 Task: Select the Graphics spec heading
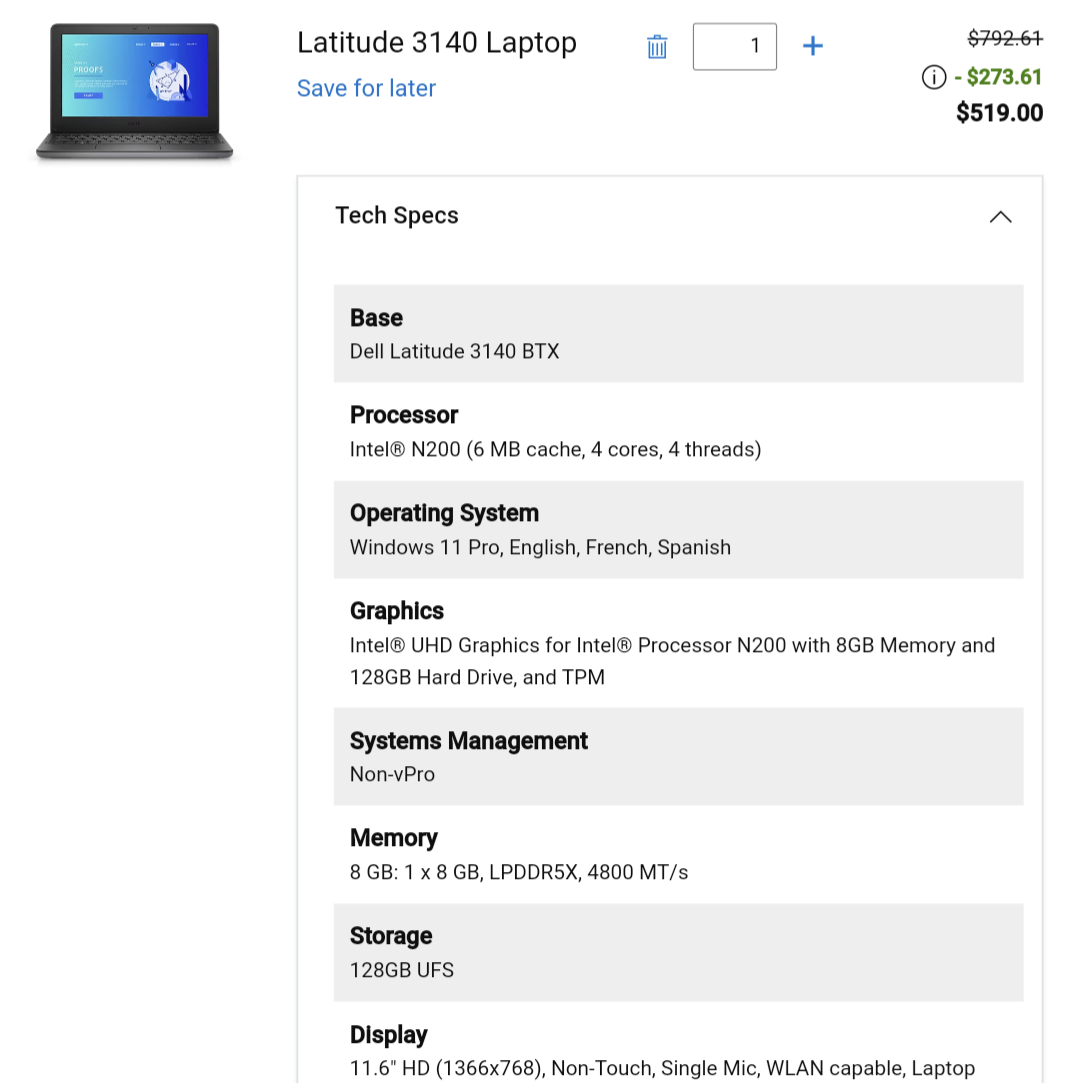[396, 611]
